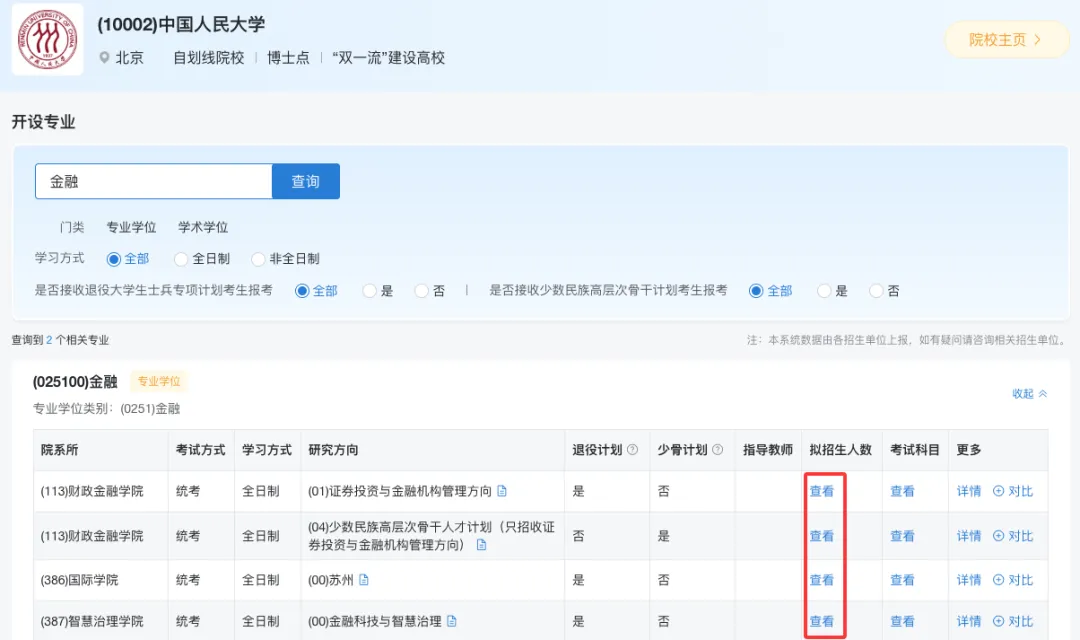Viewport: 1080px width, 640px height.
Task: View 考试科目 for 少数民族高层次骨干 row
Action: click(902, 536)
